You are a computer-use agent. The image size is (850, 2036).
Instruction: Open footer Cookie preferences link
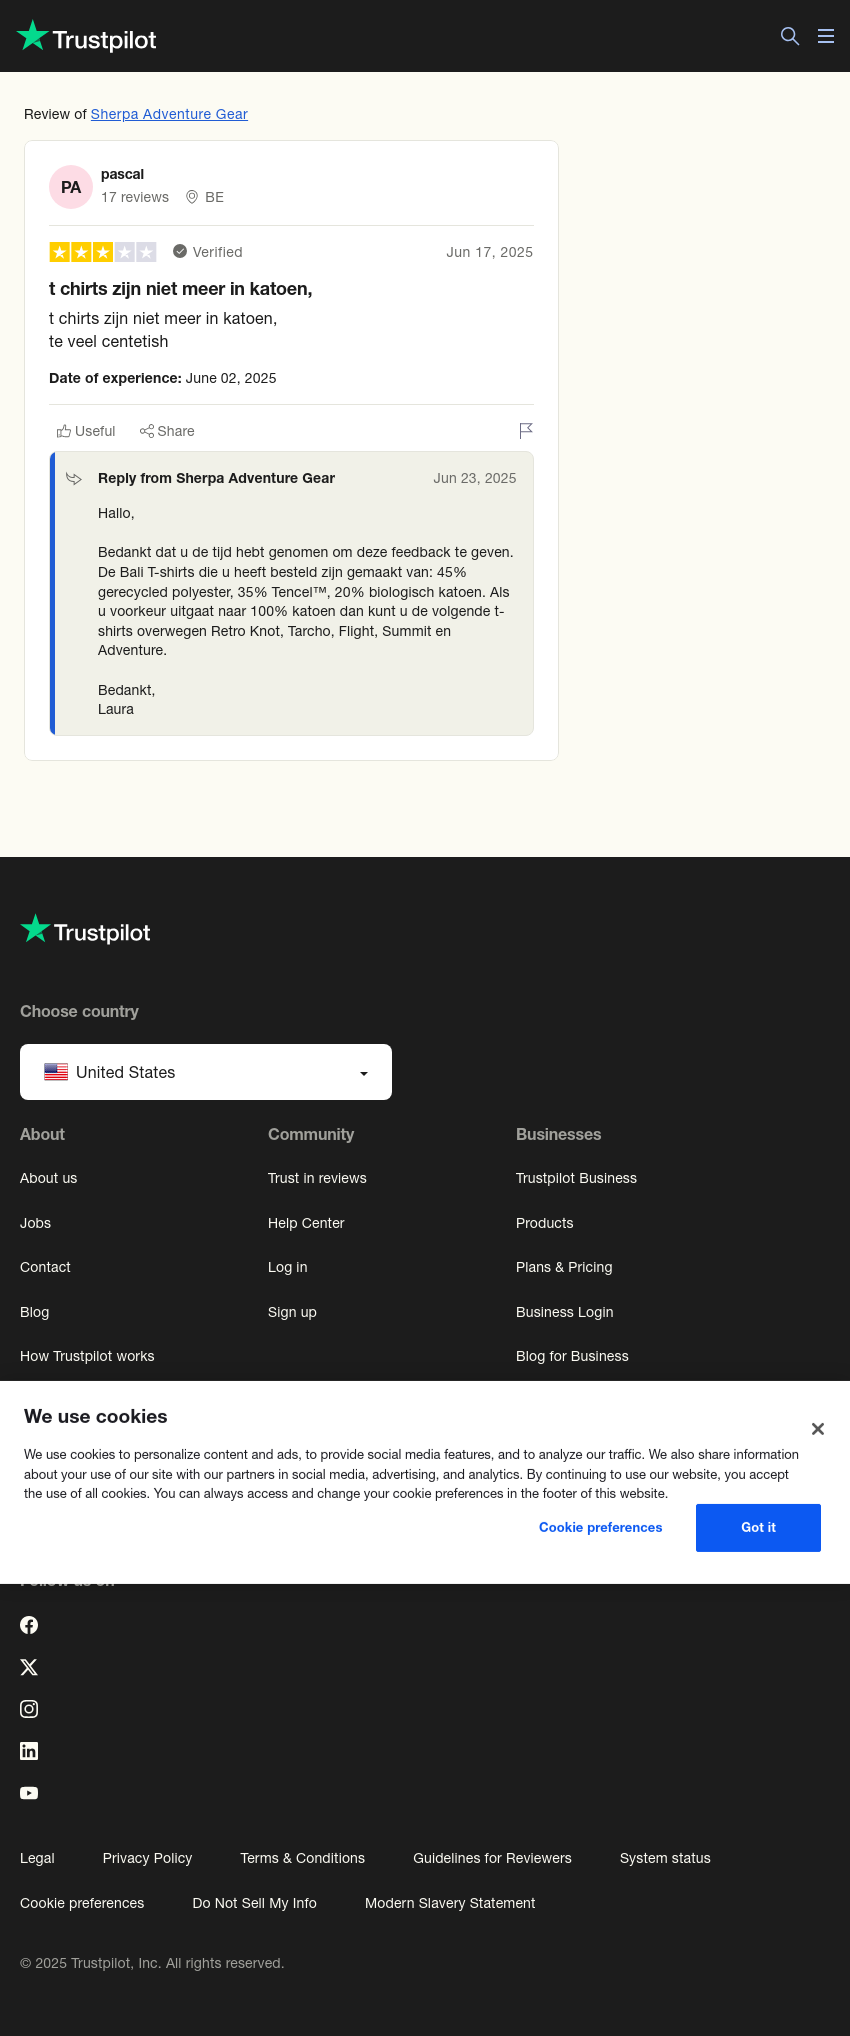pos(82,1903)
